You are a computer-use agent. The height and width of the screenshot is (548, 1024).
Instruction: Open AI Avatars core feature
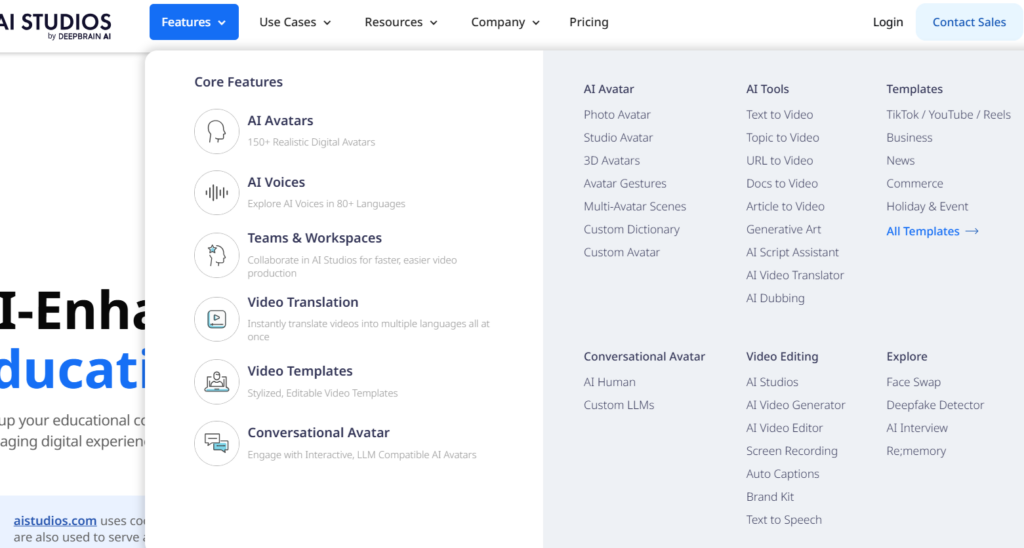click(x=280, y=120)
